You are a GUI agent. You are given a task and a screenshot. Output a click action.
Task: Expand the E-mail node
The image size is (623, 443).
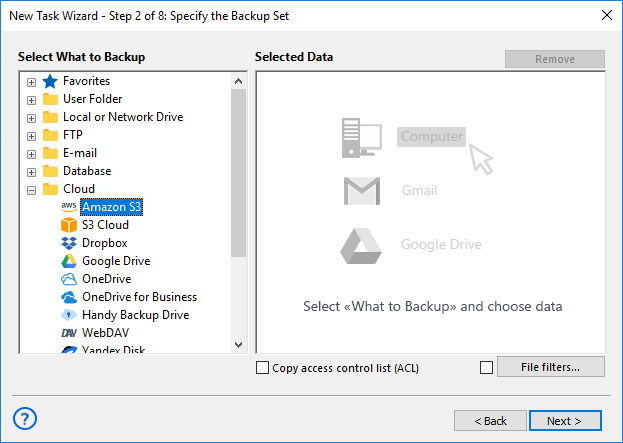click(x=31, y=154)
